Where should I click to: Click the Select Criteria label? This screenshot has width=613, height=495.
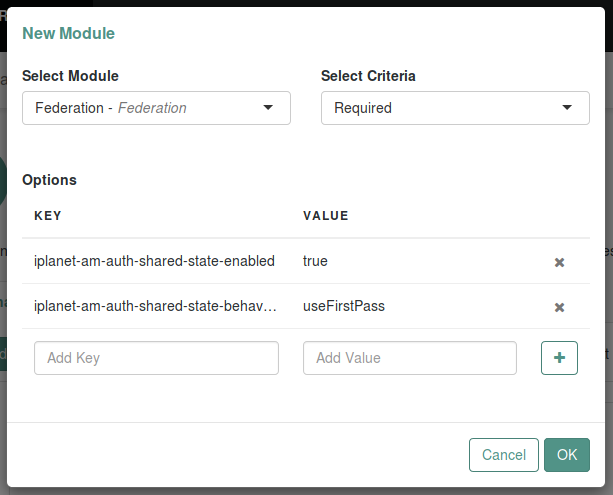[x=368, y=75]
